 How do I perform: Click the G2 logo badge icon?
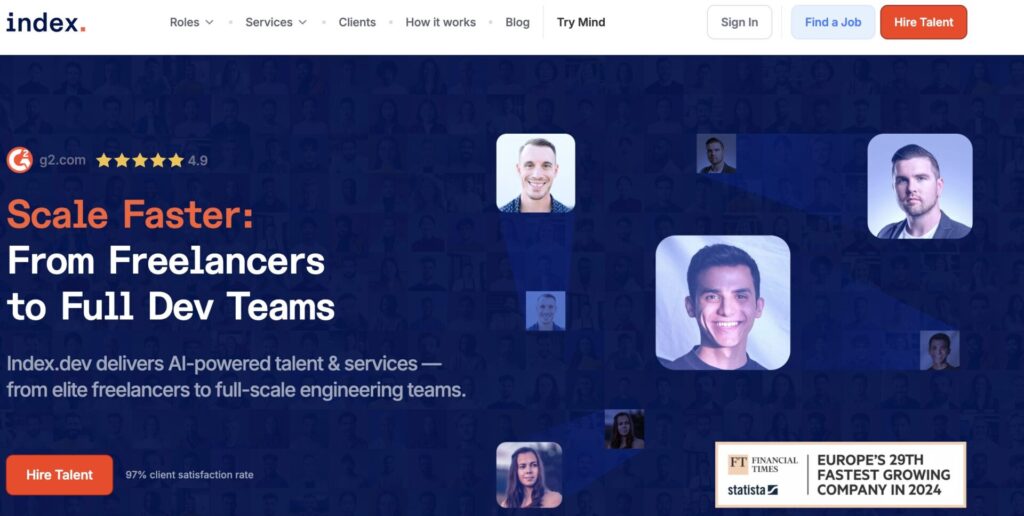pyautogui.click(x=20, y=160)
